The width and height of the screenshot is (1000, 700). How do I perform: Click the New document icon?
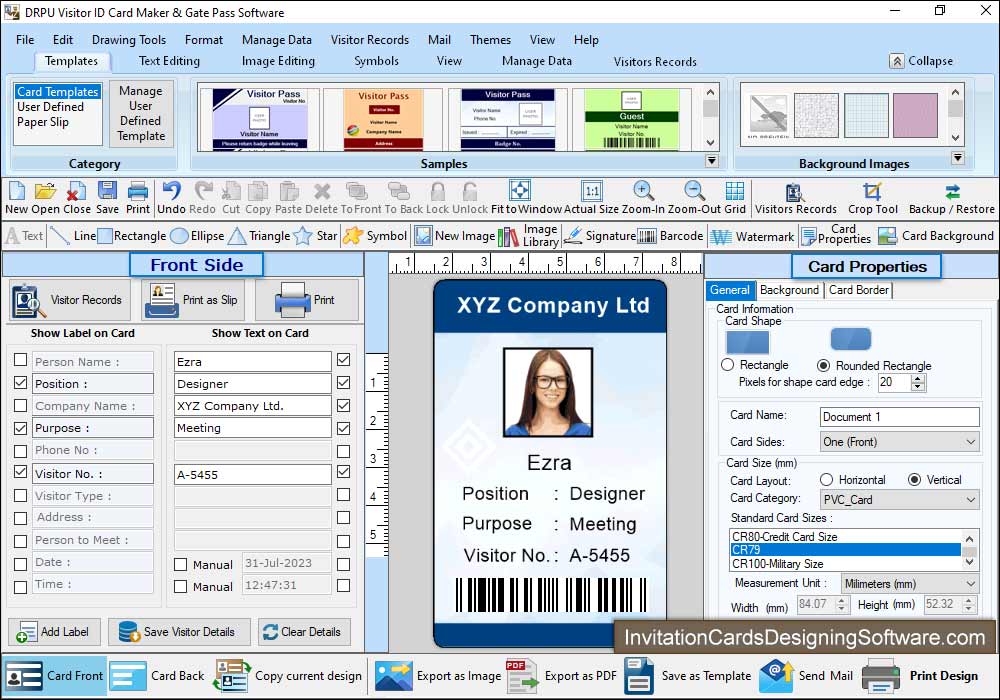click(x=17, y=198)
